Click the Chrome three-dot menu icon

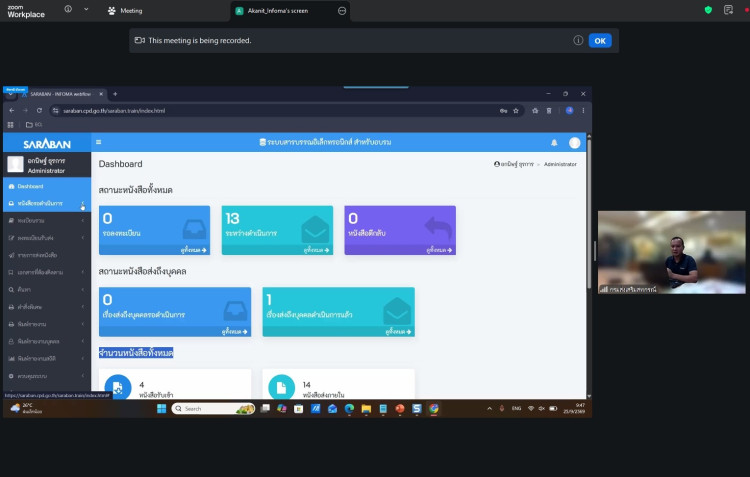583,111
